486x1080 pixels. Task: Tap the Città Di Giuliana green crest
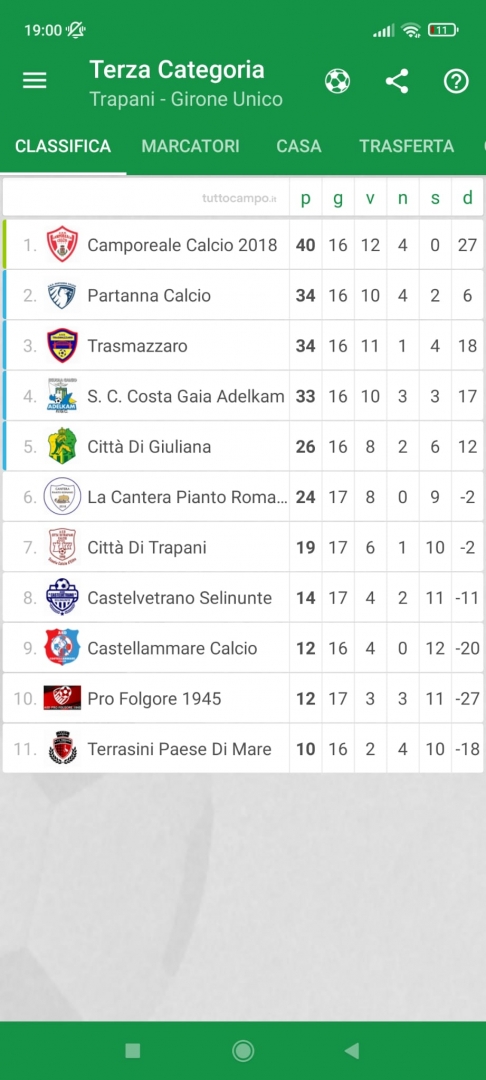(62, 446)
